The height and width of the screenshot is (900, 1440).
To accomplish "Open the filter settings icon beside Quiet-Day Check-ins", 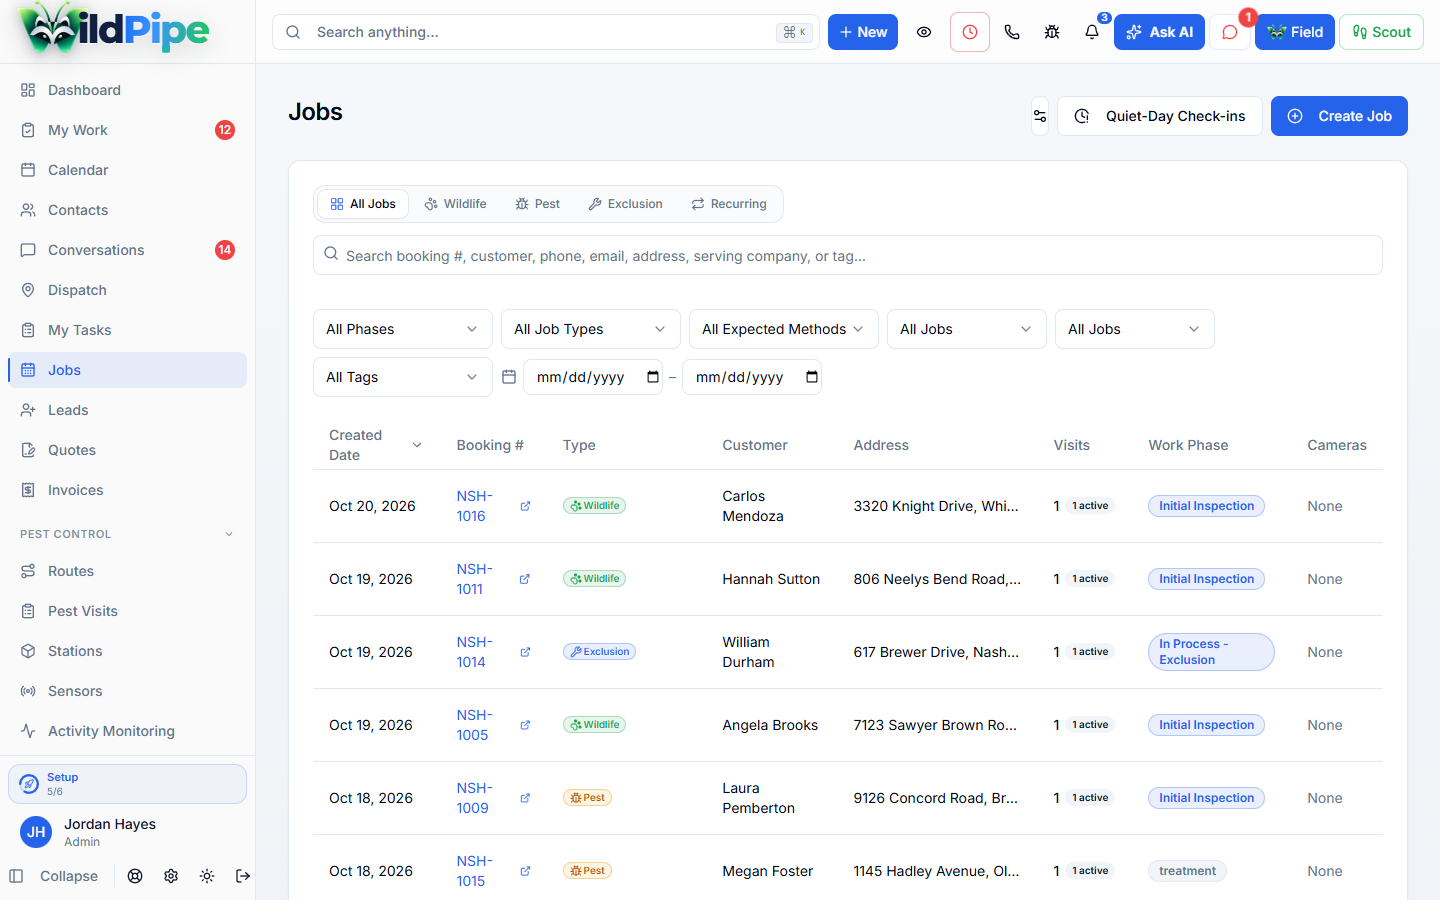I will [x=1040, y=116].
